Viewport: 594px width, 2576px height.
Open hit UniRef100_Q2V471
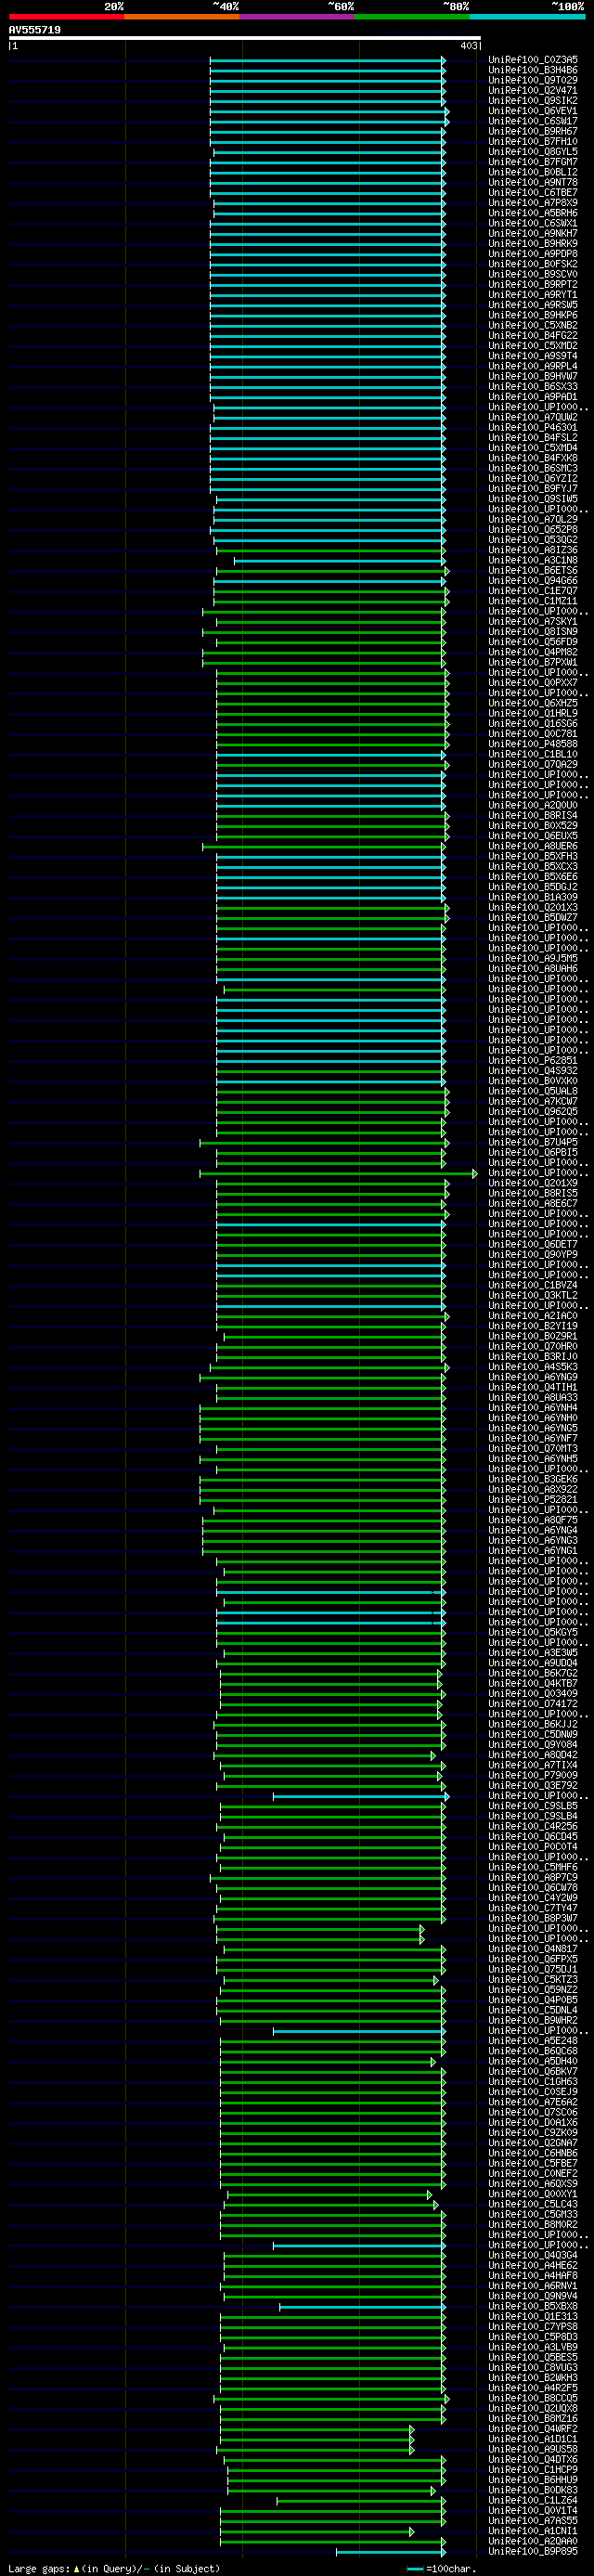pos(533,90)
